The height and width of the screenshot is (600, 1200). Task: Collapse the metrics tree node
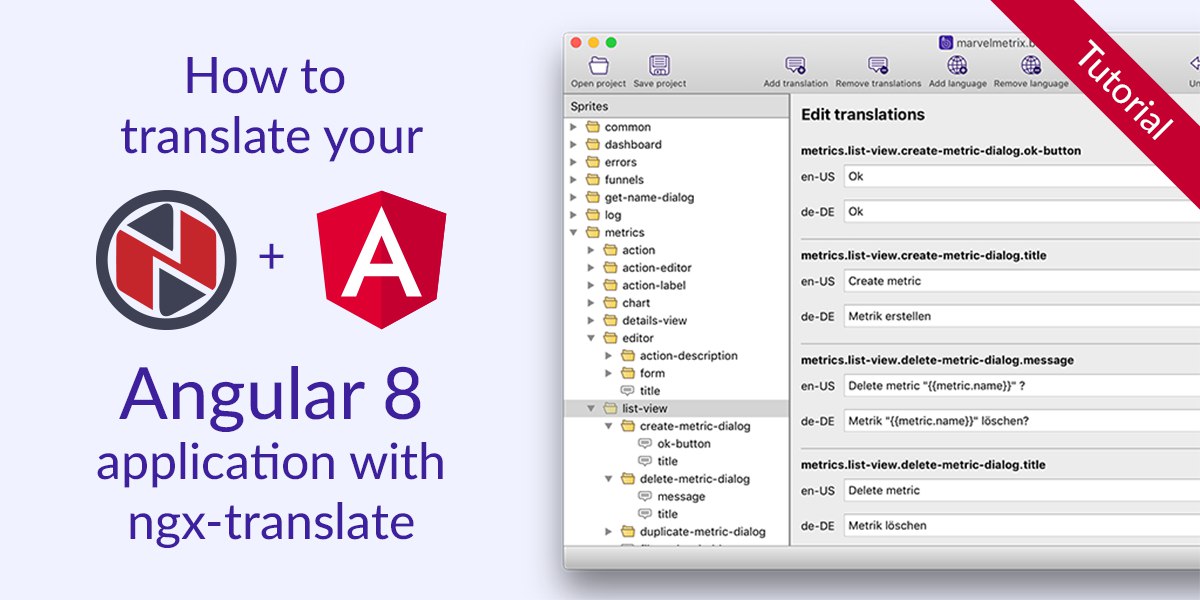click(573, 232)
